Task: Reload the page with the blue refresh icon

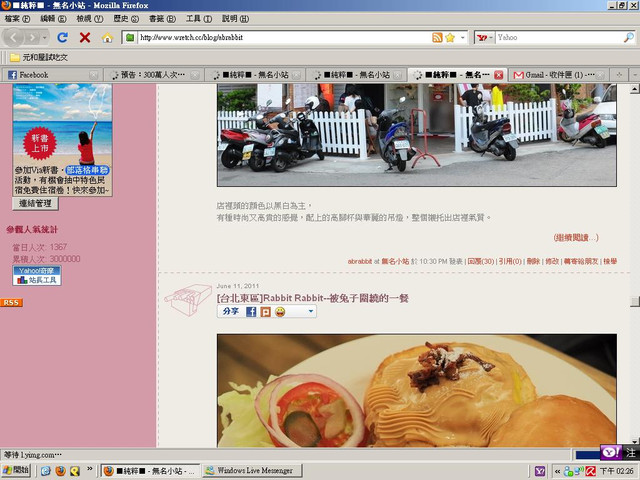Action: click(62, 38)
